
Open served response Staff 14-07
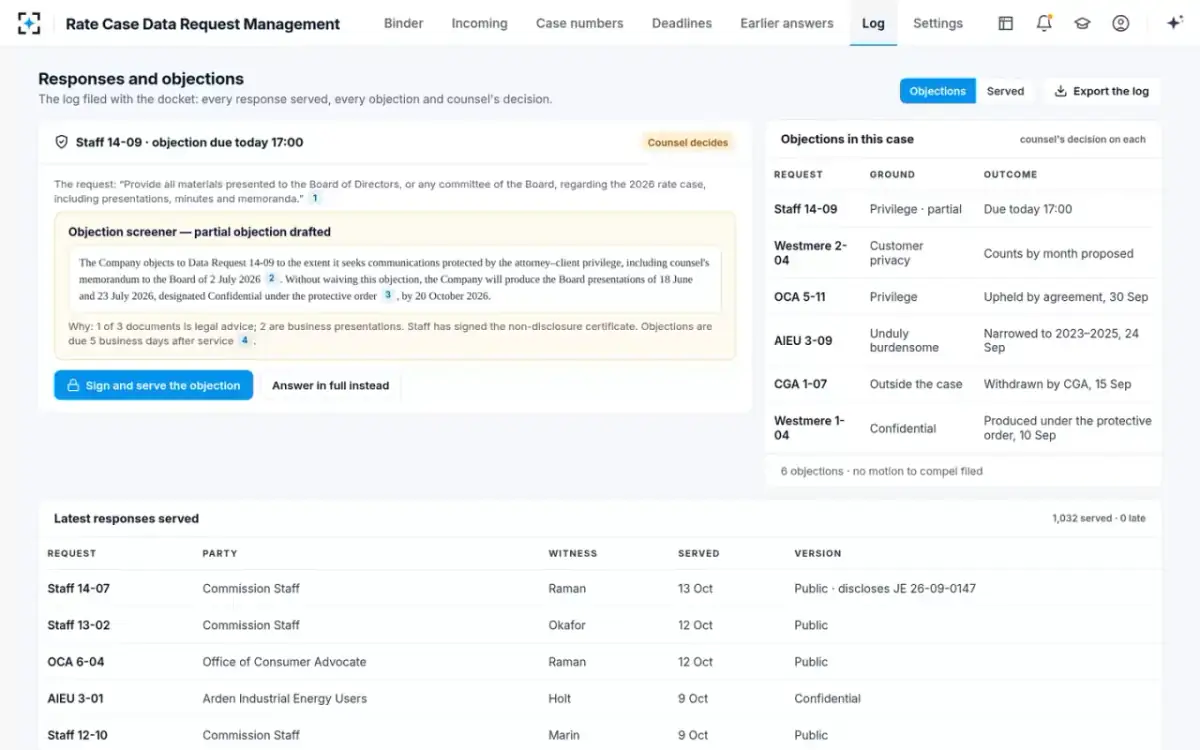pyautogui.click(x=600, y=589)
